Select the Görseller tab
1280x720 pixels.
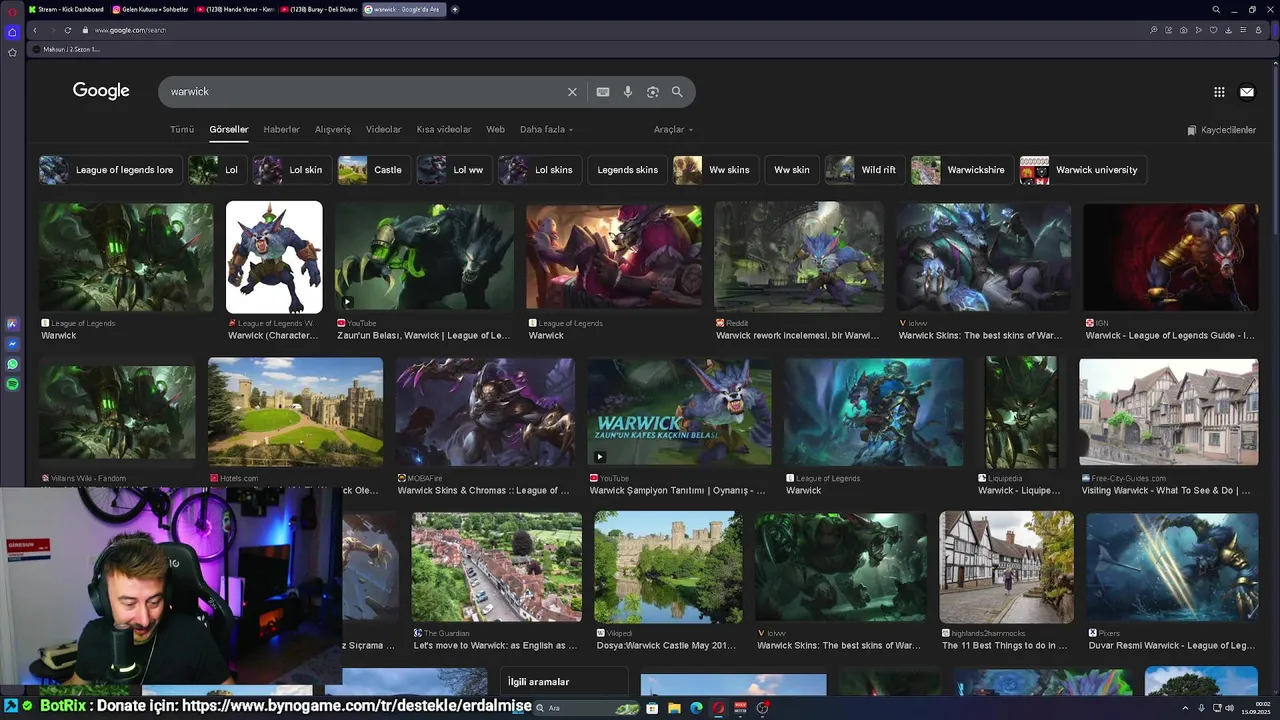click(x=229, y=129)
